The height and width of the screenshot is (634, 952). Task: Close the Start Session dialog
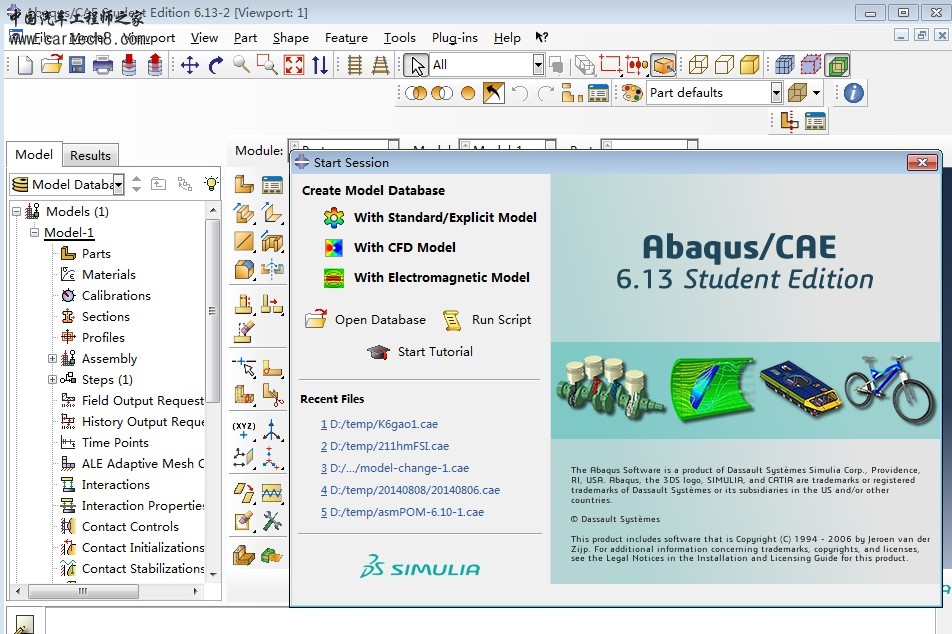922,163
